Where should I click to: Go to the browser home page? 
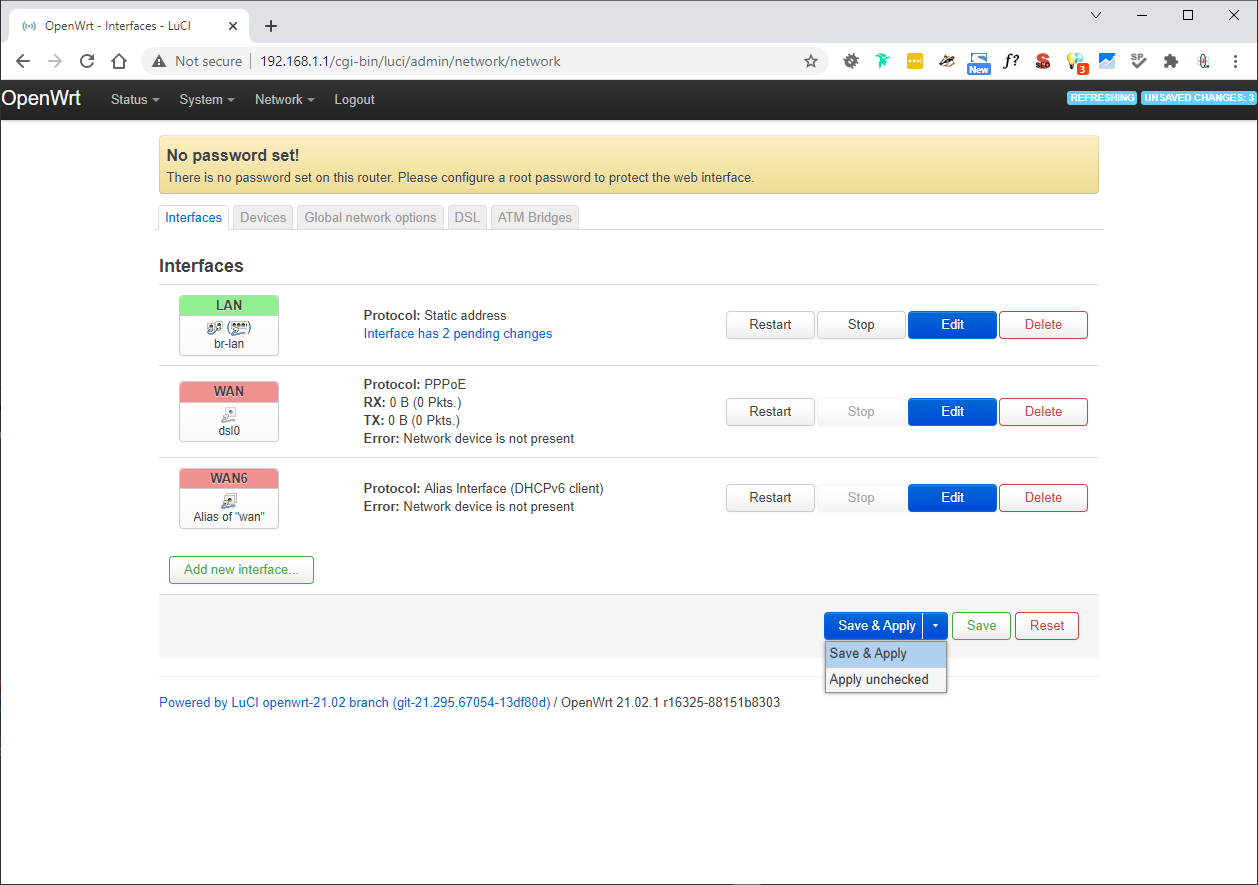pos(119,61)
